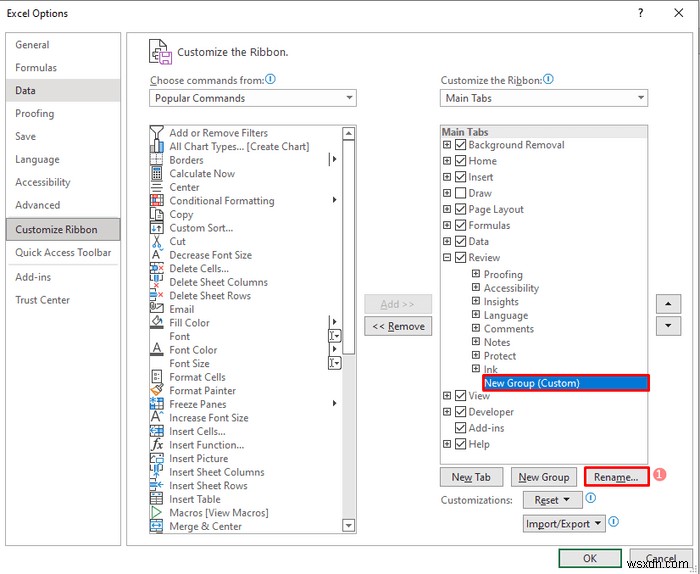The image size is (700, 574).
Task: Click the Macros [View Macros] play icon
Action: click(x=156, y=512)
